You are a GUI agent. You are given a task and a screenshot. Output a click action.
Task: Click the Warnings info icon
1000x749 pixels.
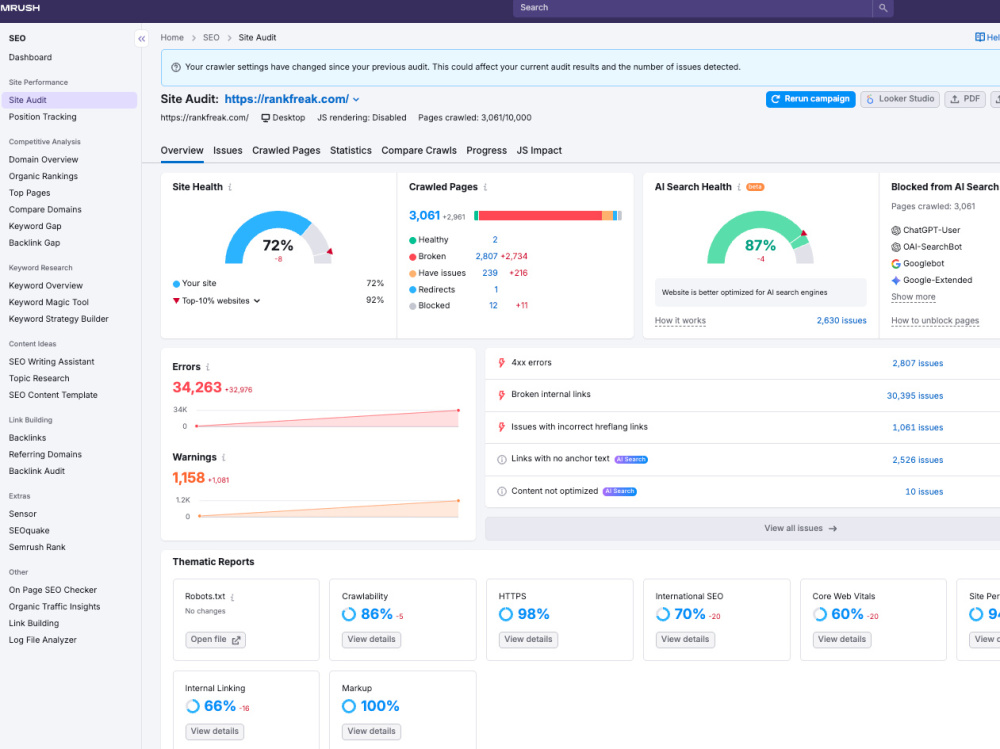pyautogui.click(x=224, y=457)
